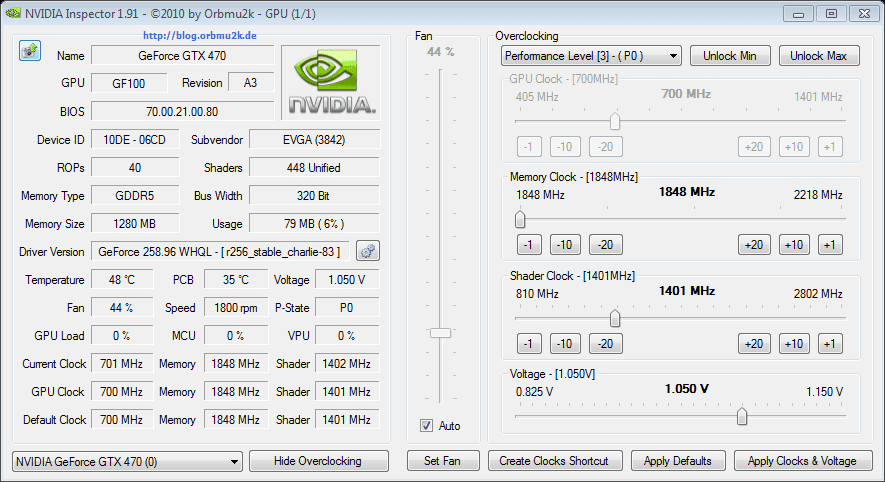This screenshot has height=482, width=885.
Task: Click the screenshot upload icon beside Name
Action: tap(30, 51)
